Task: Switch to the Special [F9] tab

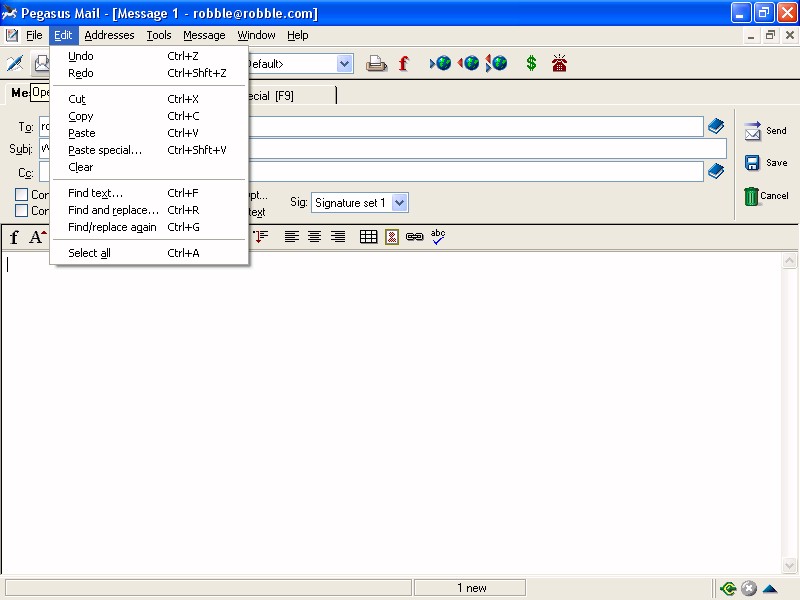Action: click(292, 95)
